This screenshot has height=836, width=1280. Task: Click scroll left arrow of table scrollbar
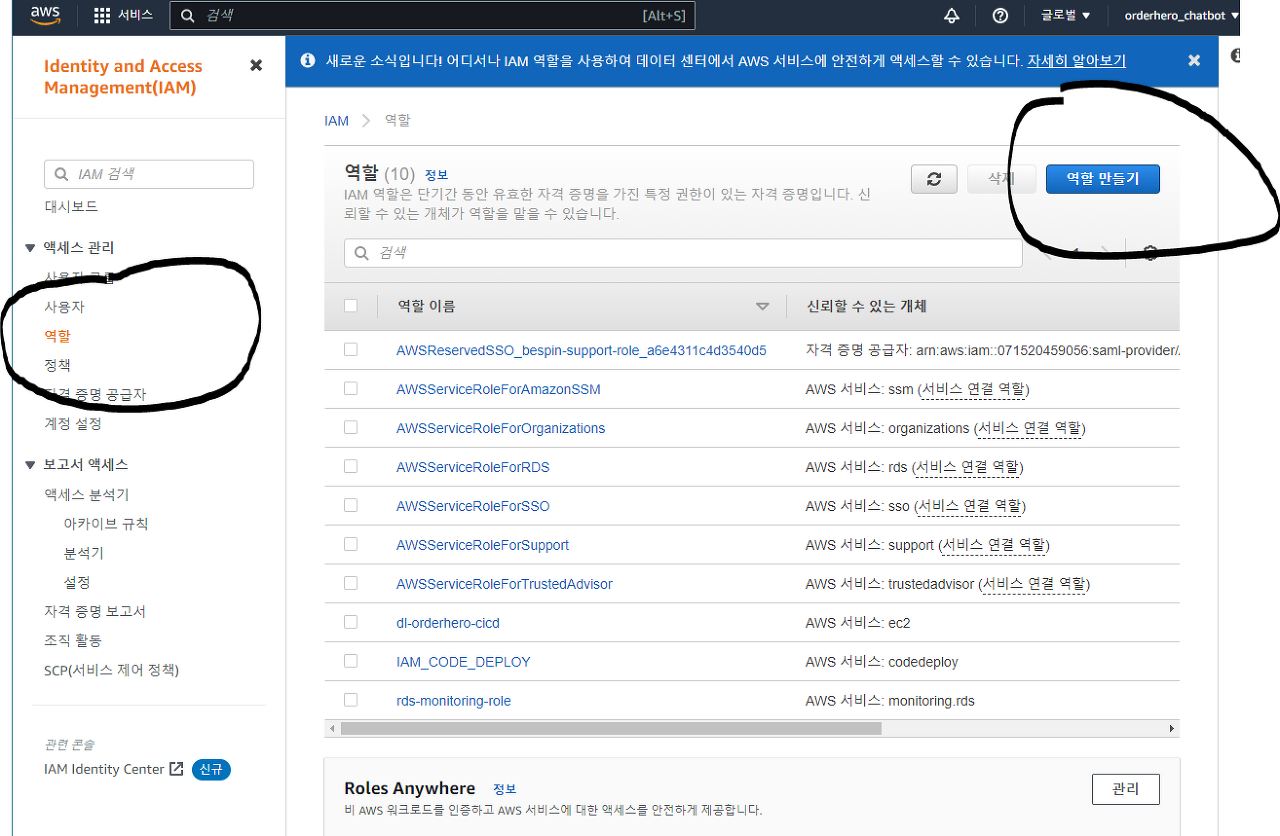coord(332,729)
